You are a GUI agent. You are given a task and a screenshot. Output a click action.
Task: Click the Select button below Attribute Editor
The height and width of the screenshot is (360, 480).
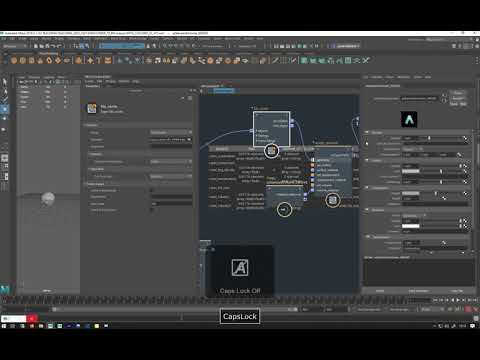[x=380, y=291]
